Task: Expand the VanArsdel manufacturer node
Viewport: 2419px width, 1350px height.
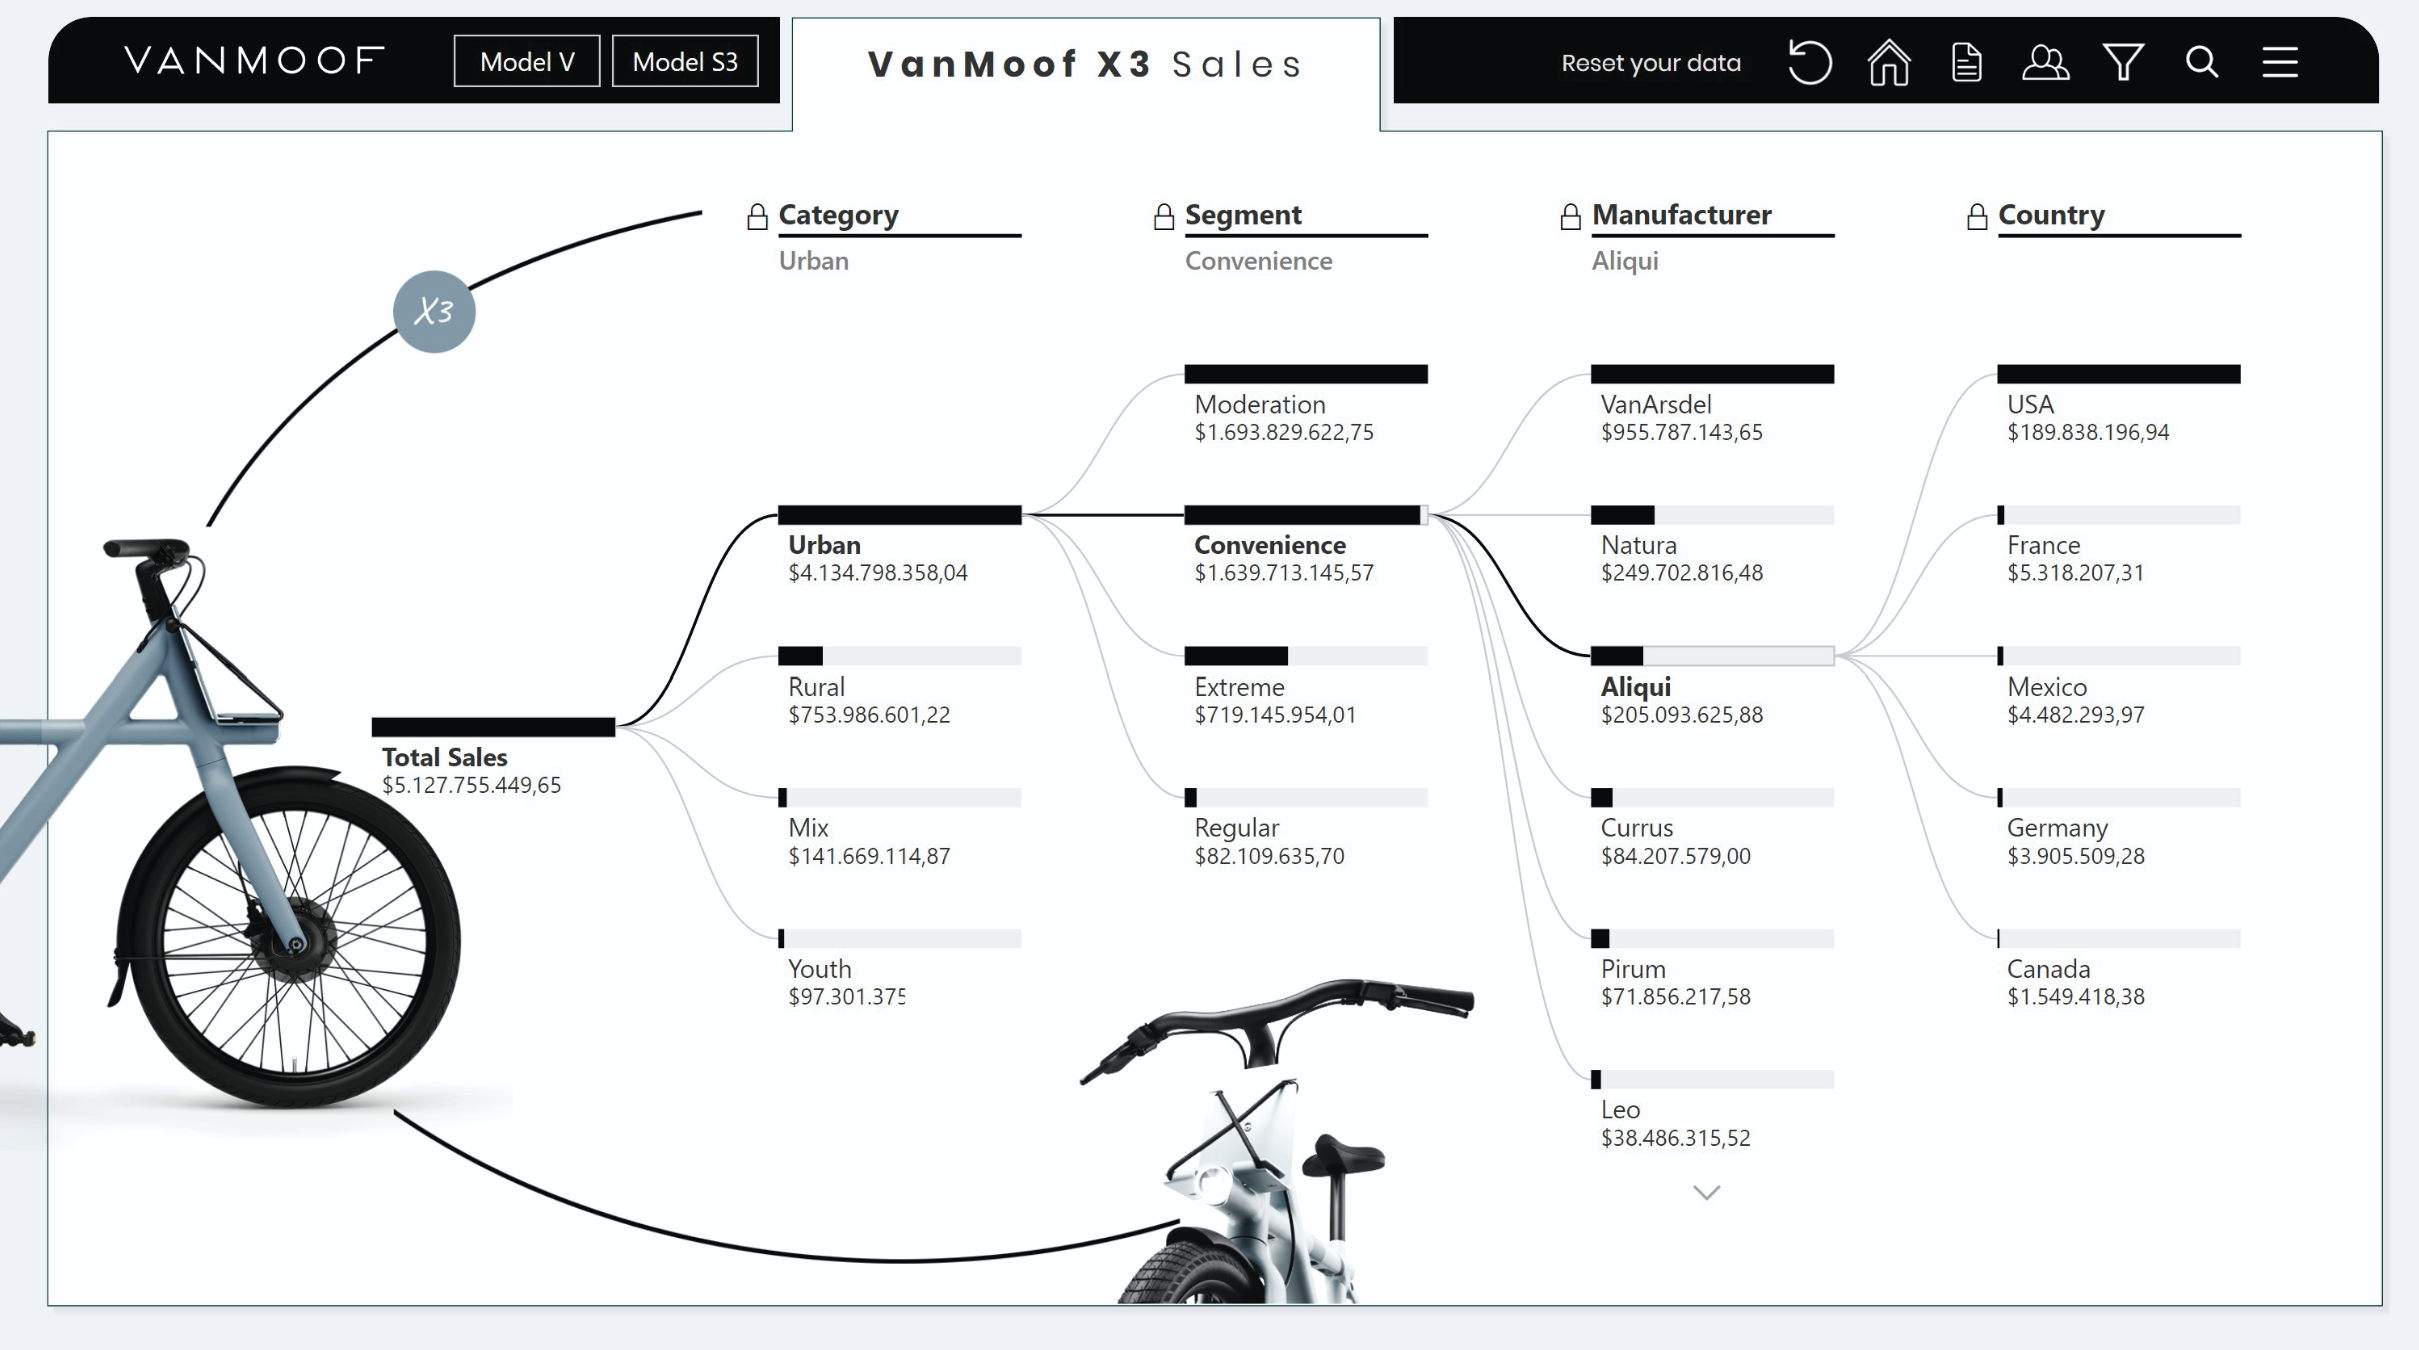Action: 1711,375
